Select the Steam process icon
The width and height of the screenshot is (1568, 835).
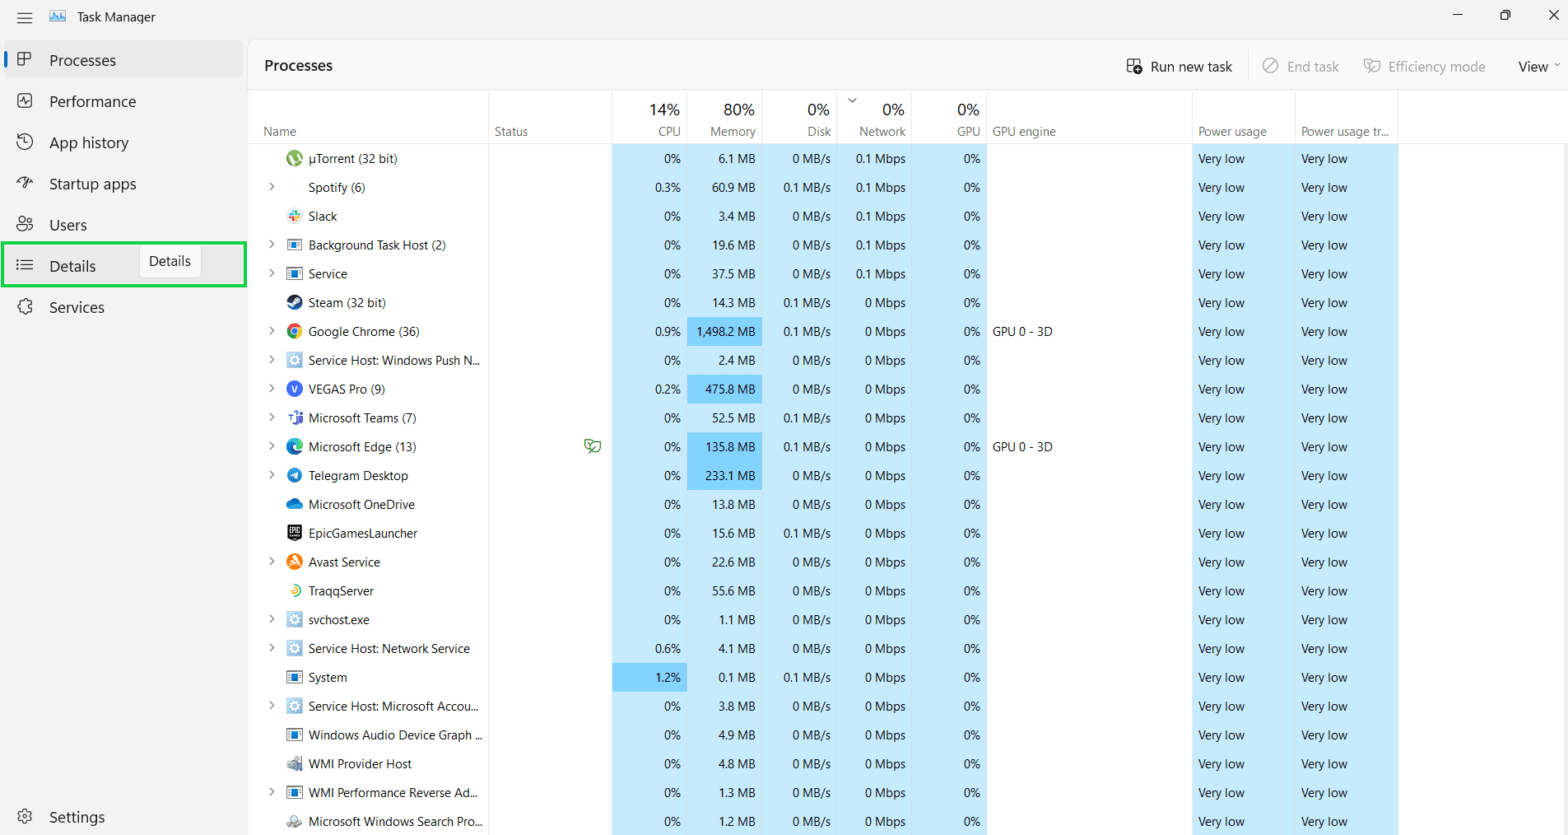(x=294, y=302)
